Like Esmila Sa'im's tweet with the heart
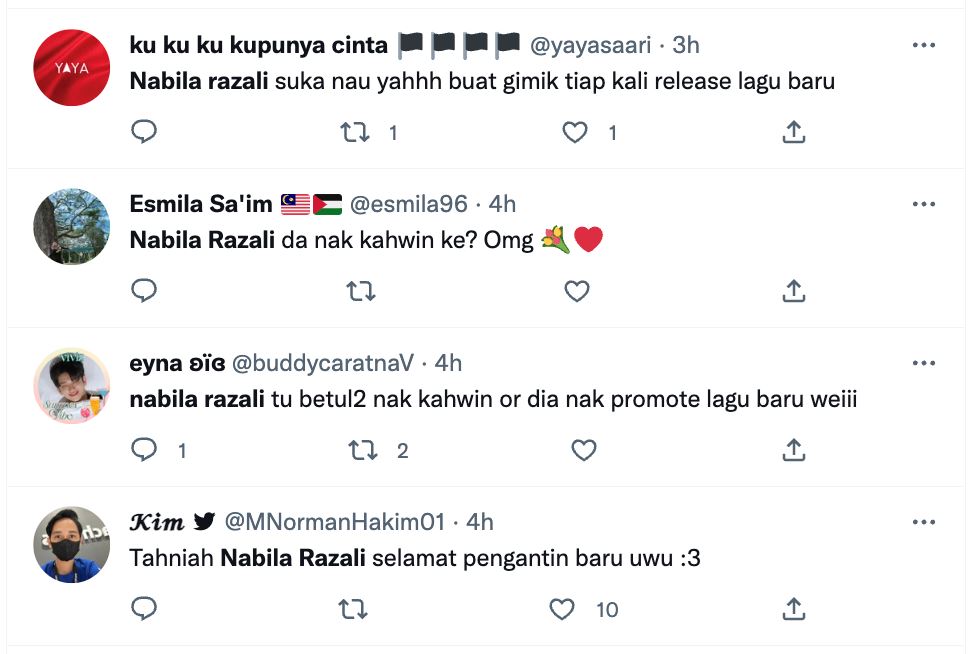Screen dimensions: 970x654 pyautogui.click(x=578, y=291)
